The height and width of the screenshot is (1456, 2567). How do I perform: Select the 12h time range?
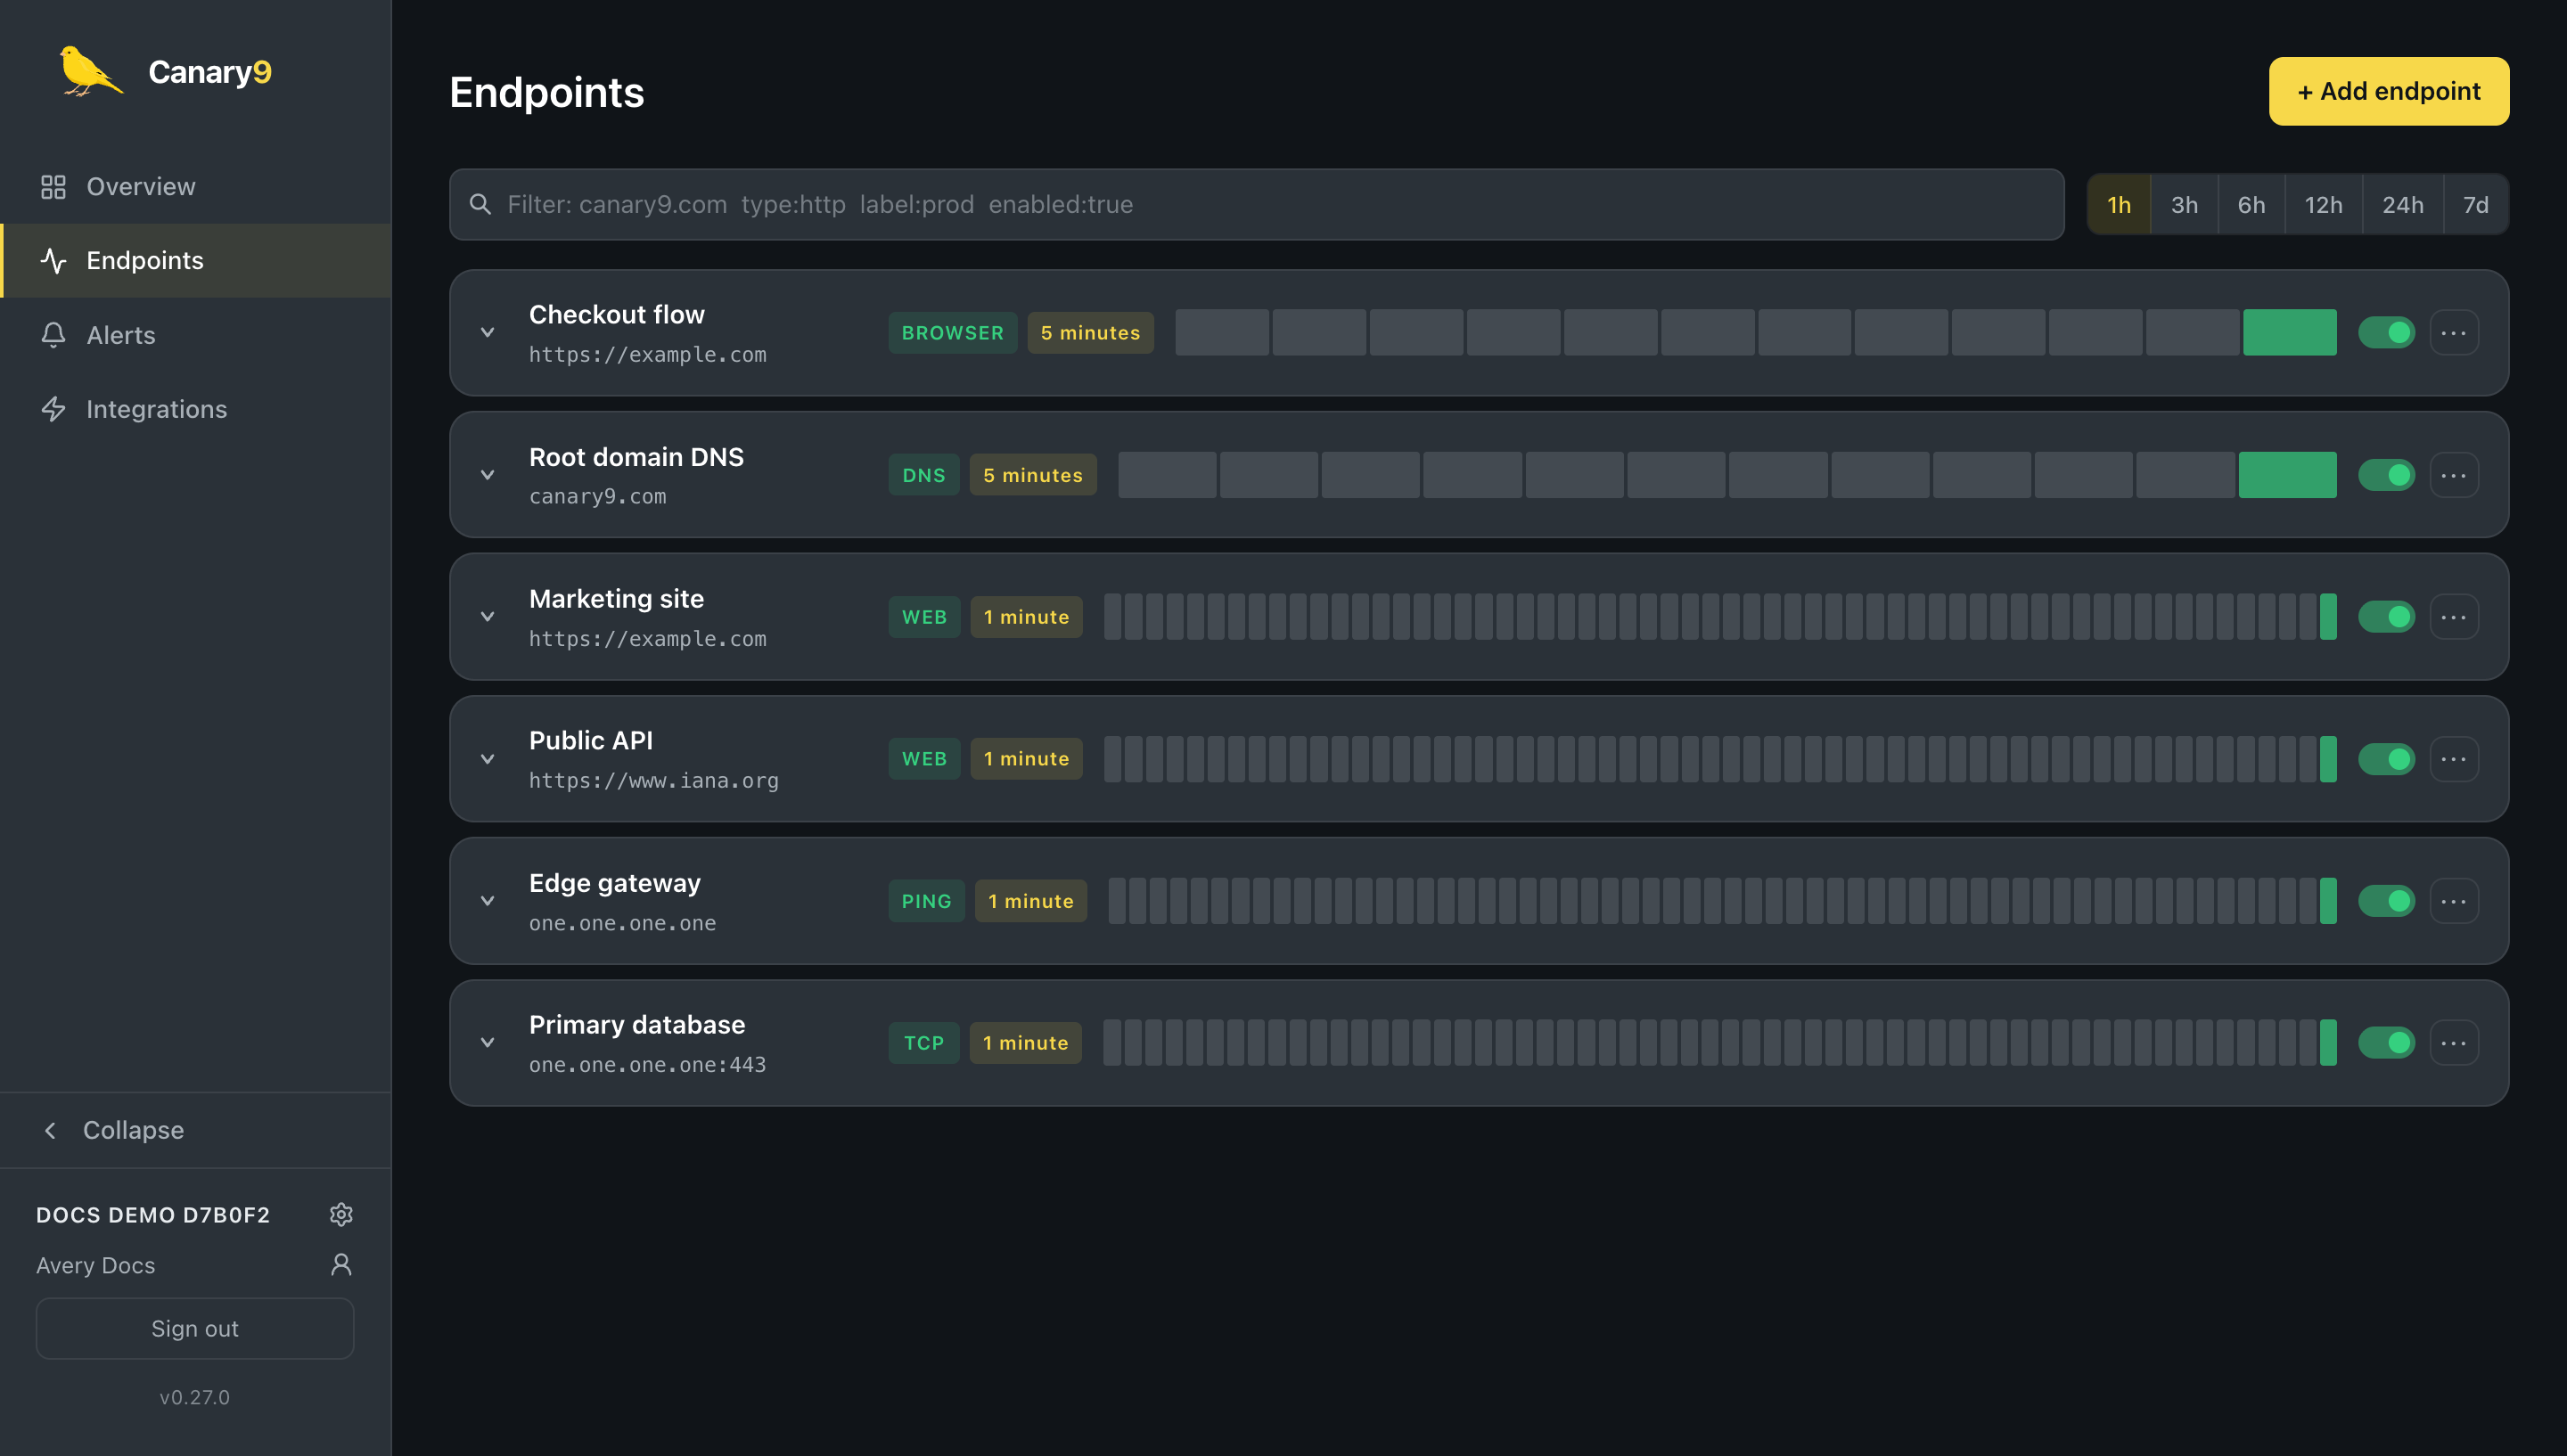[2323, 205]
